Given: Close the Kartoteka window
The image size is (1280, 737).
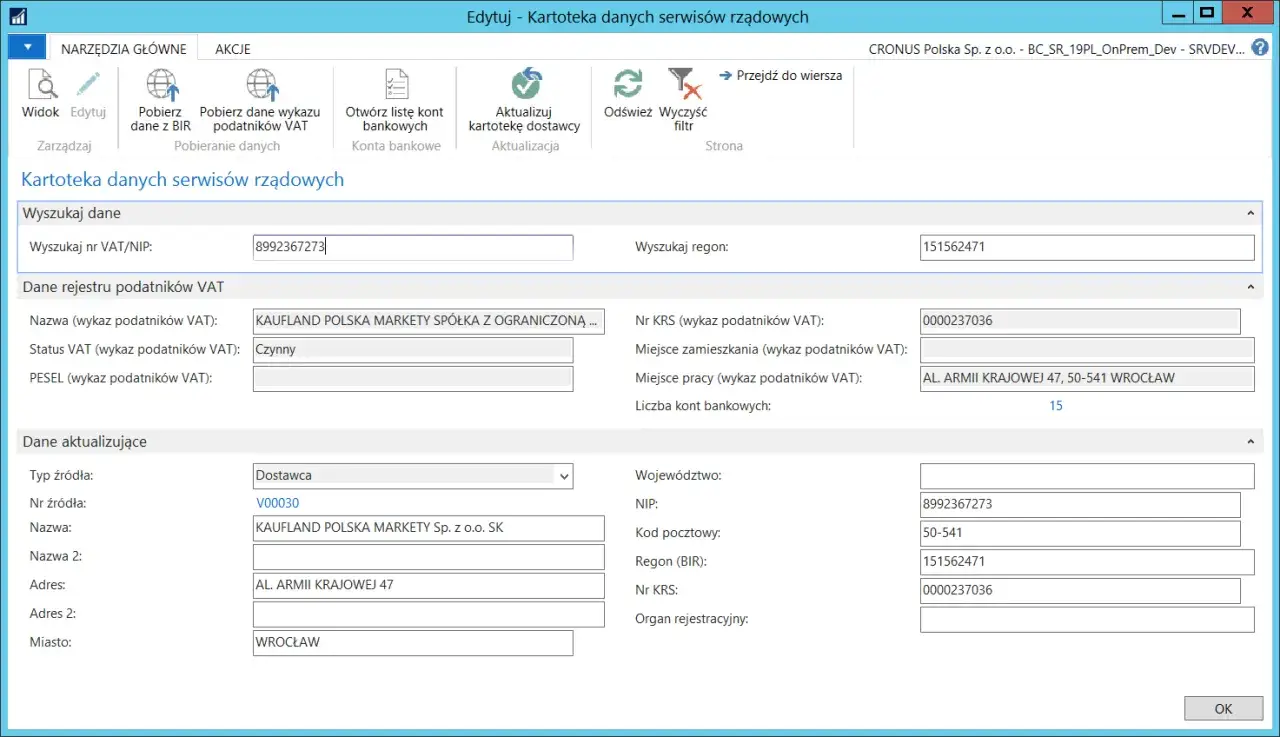Looking at the screenshot, I should [1248, 13].
